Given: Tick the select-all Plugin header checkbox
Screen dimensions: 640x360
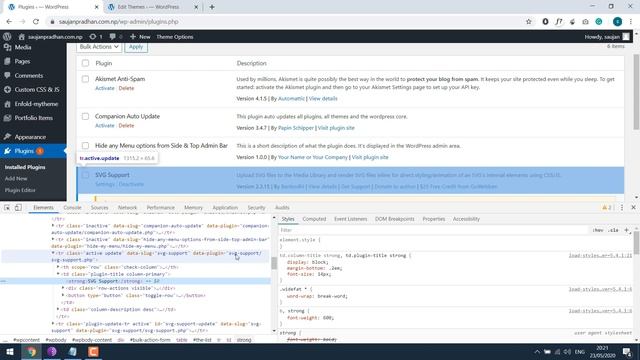Looking at the screenshot, I should click(x=85, y=63).
